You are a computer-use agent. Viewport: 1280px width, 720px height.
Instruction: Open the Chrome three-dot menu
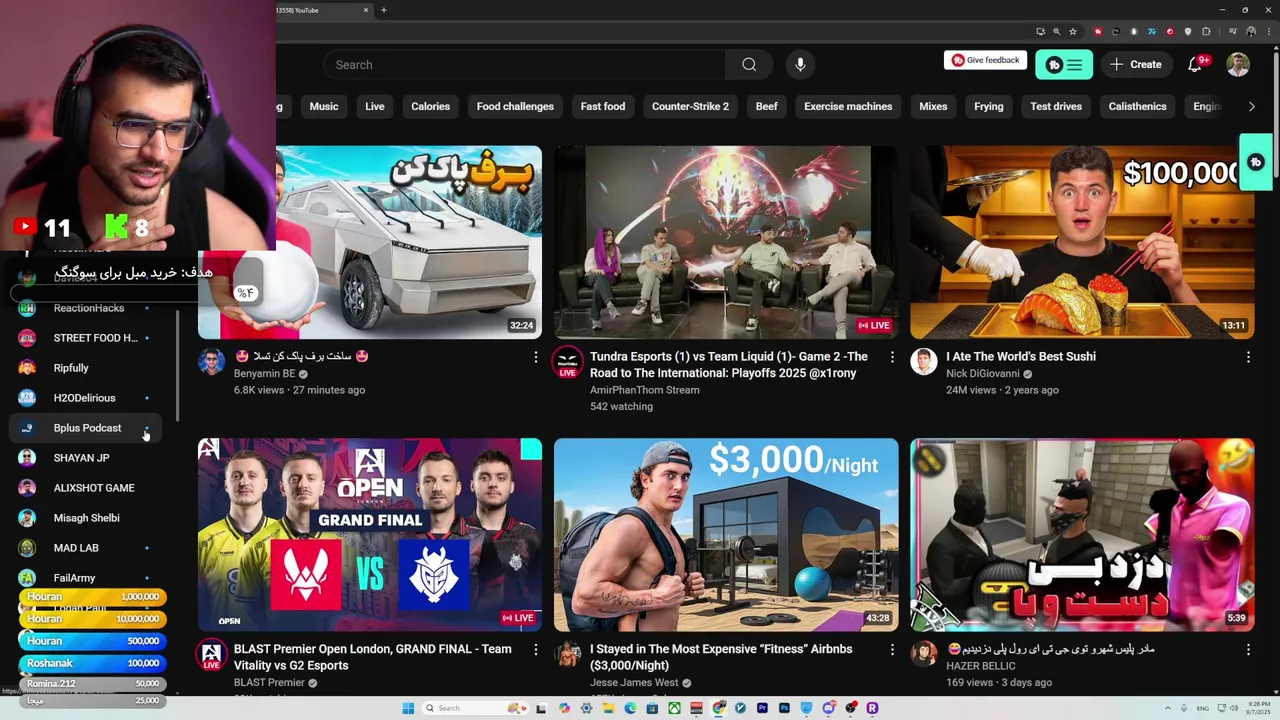[1269, 31]
